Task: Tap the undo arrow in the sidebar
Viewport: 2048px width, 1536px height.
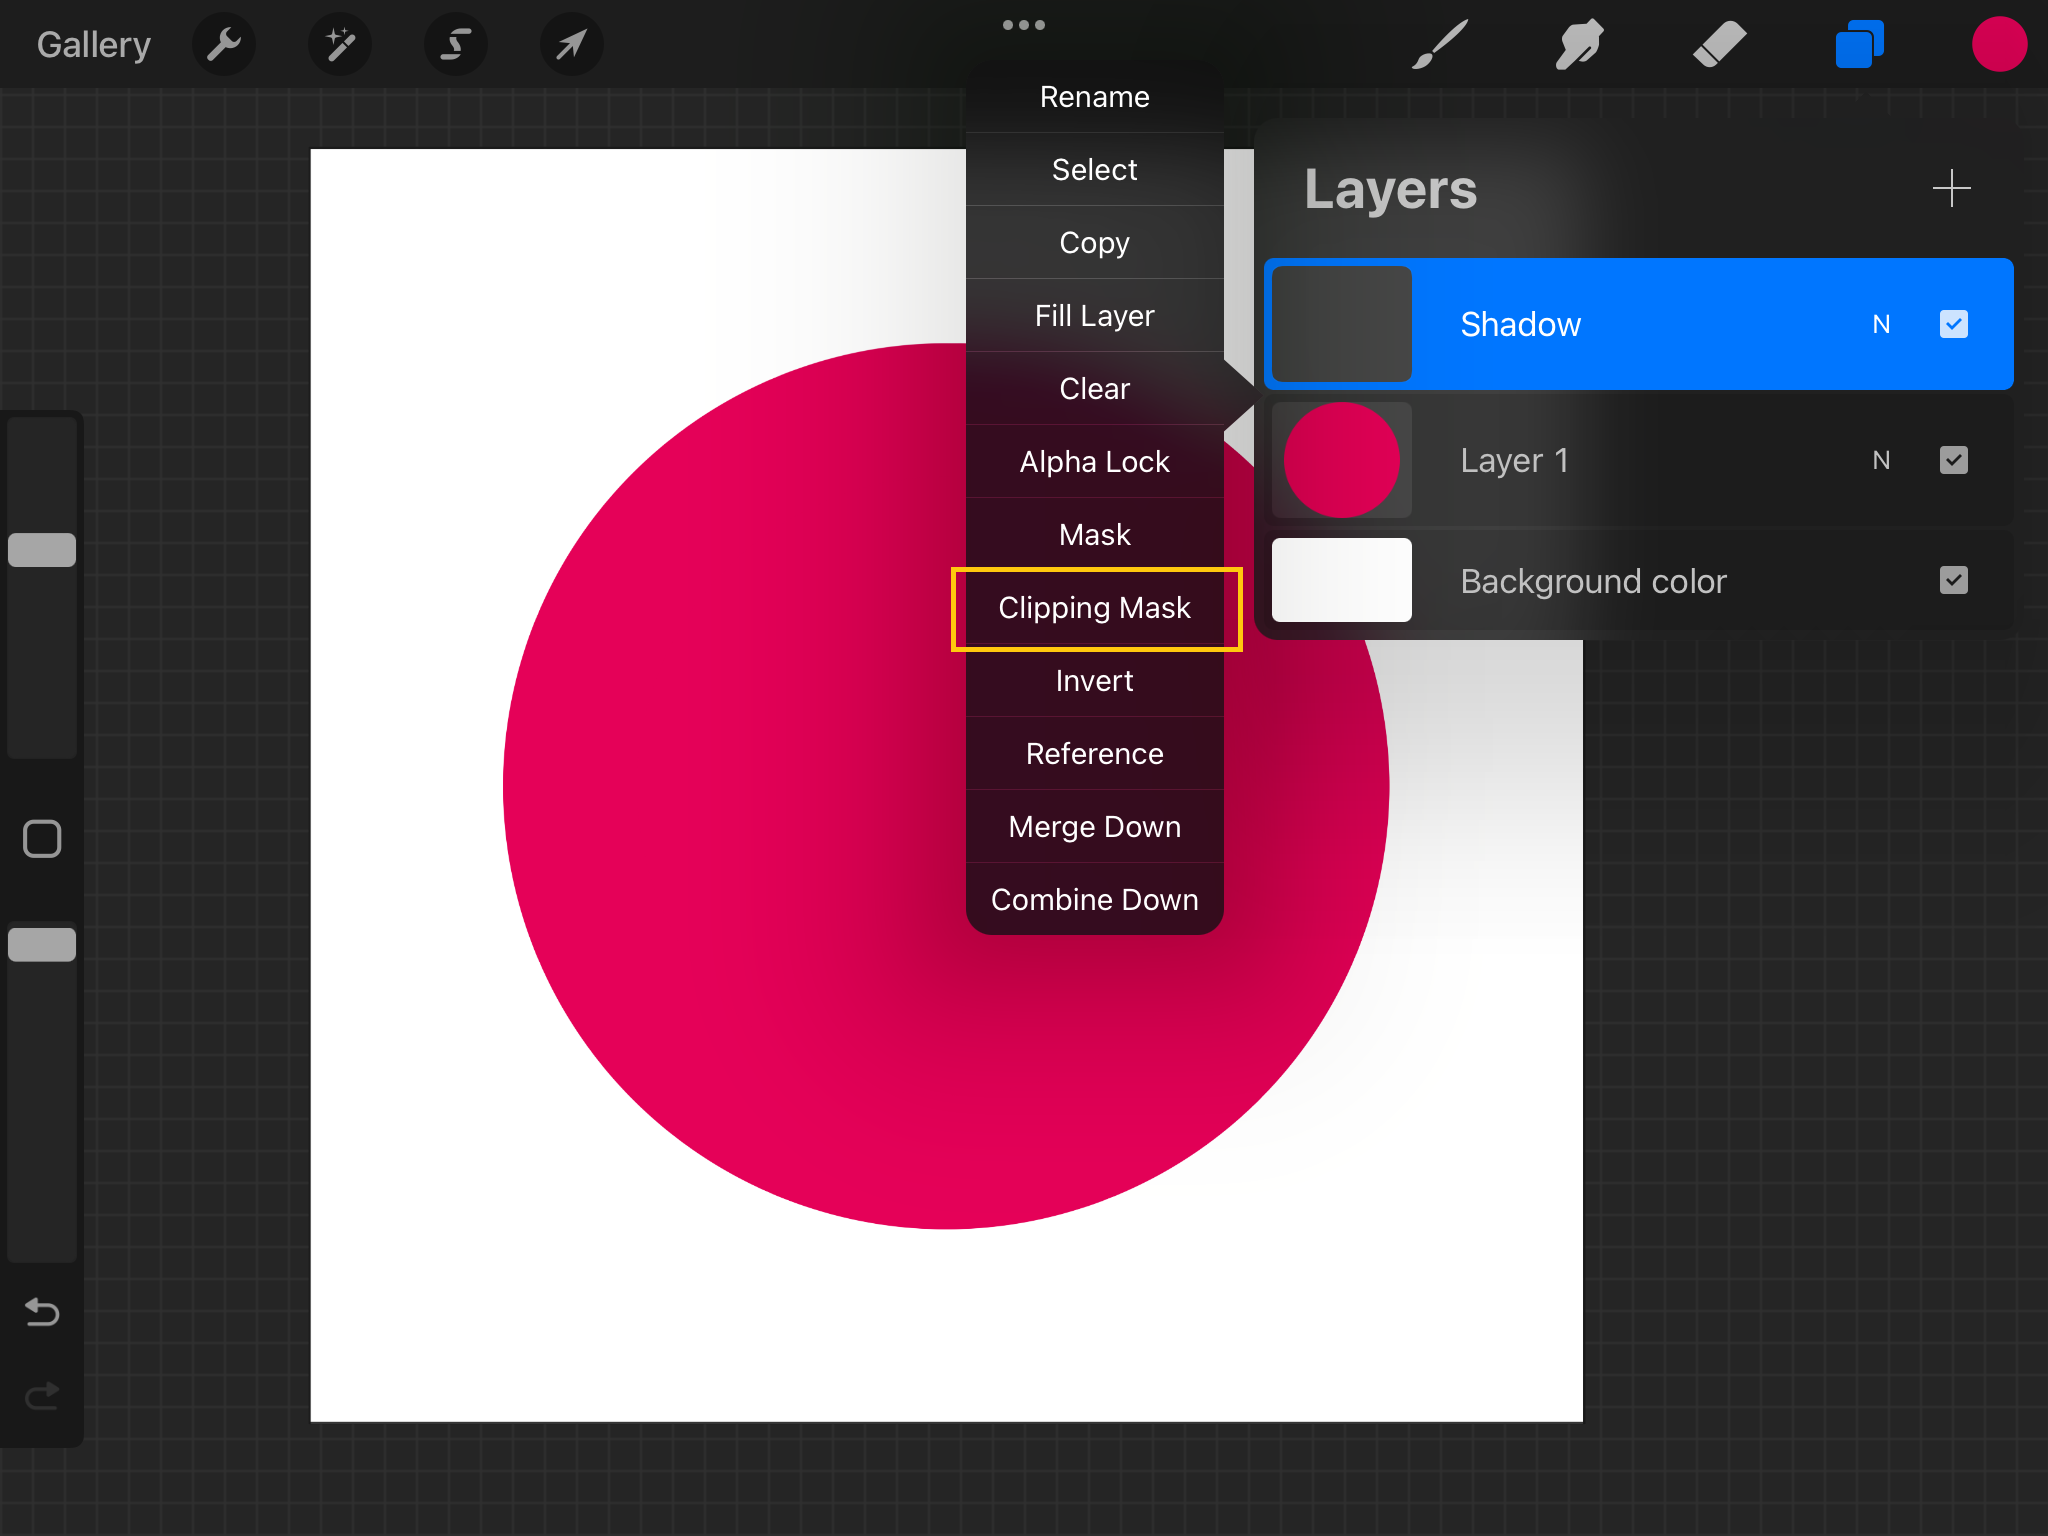Action: coord(41,1313)
